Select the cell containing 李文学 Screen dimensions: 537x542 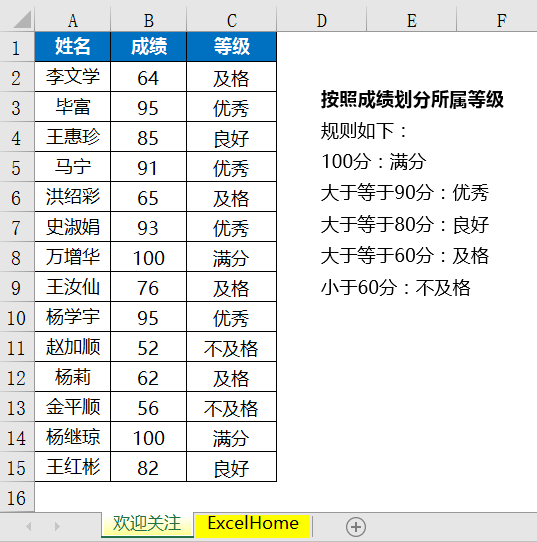pos(73,77)
